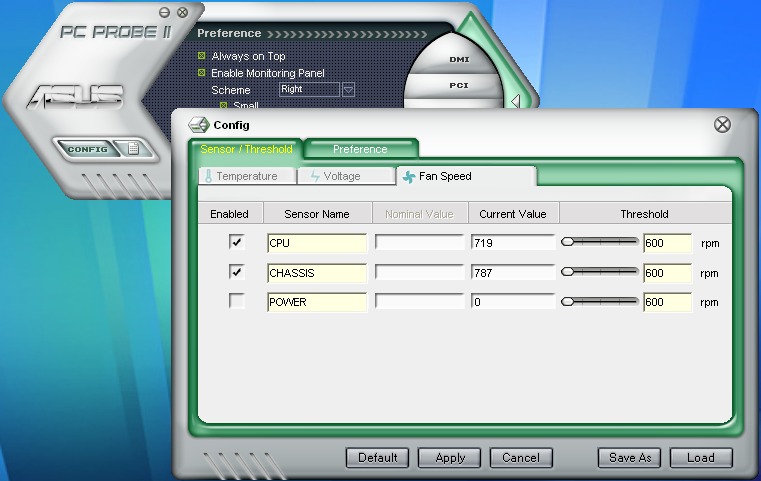This screenshot has width=761, height=481.
Task: Click the CHASSIS threshold slider handle
Action: [567, 272]
